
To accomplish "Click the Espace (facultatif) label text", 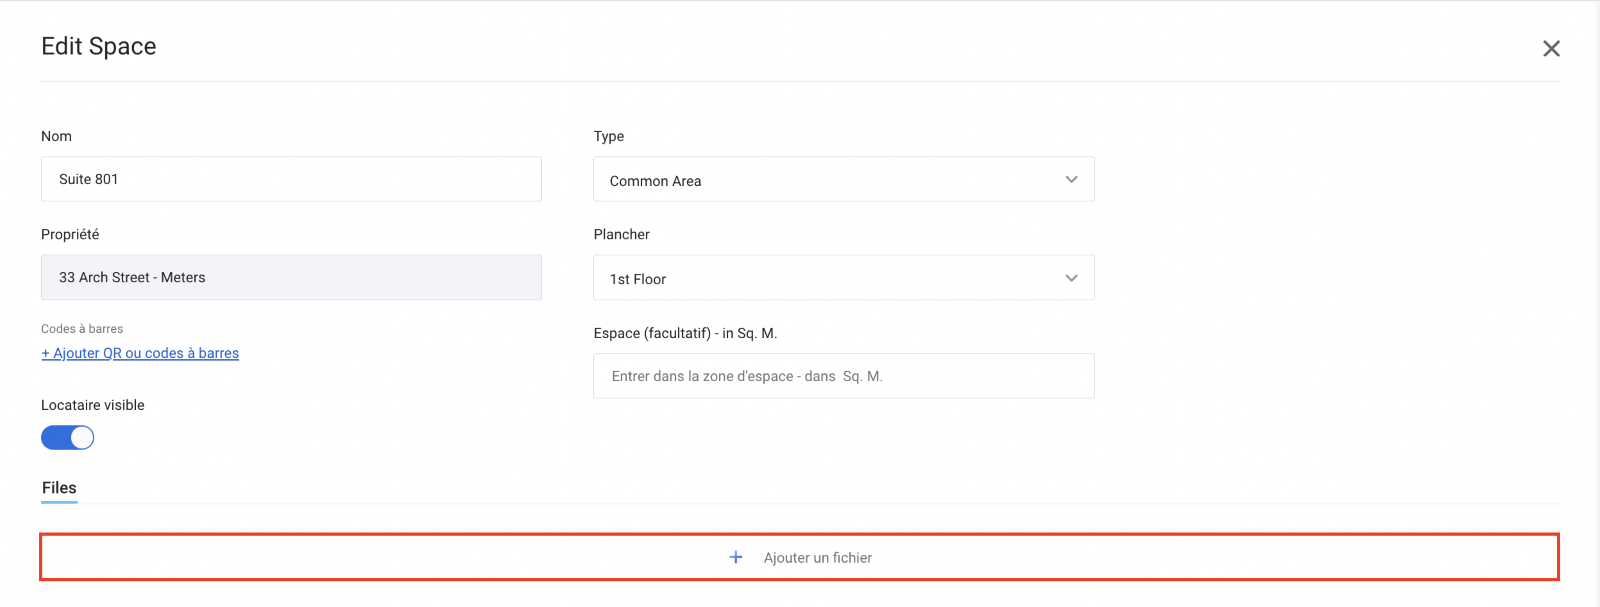I will 685,333.
